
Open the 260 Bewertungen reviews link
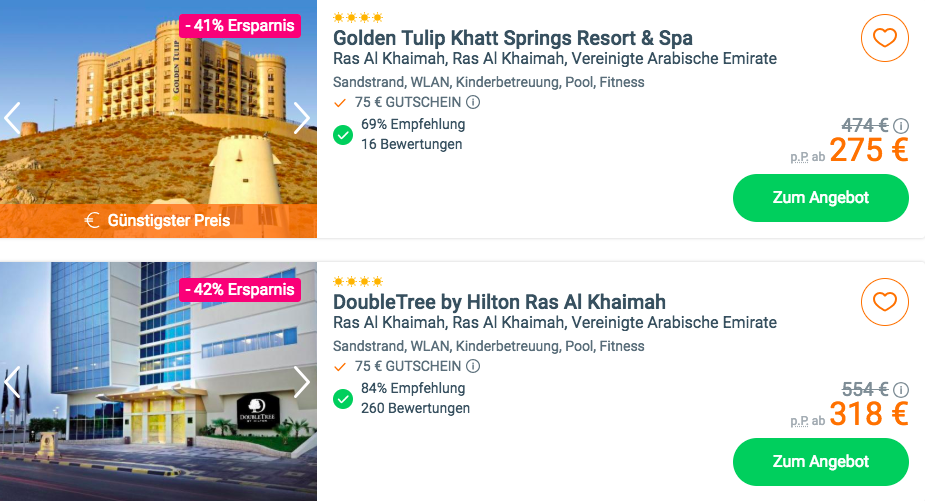click(415, 408)
